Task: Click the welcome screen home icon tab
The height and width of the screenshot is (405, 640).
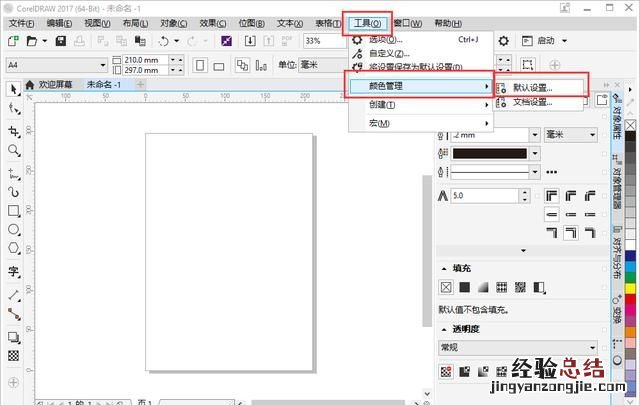Action: click(29, 85)
